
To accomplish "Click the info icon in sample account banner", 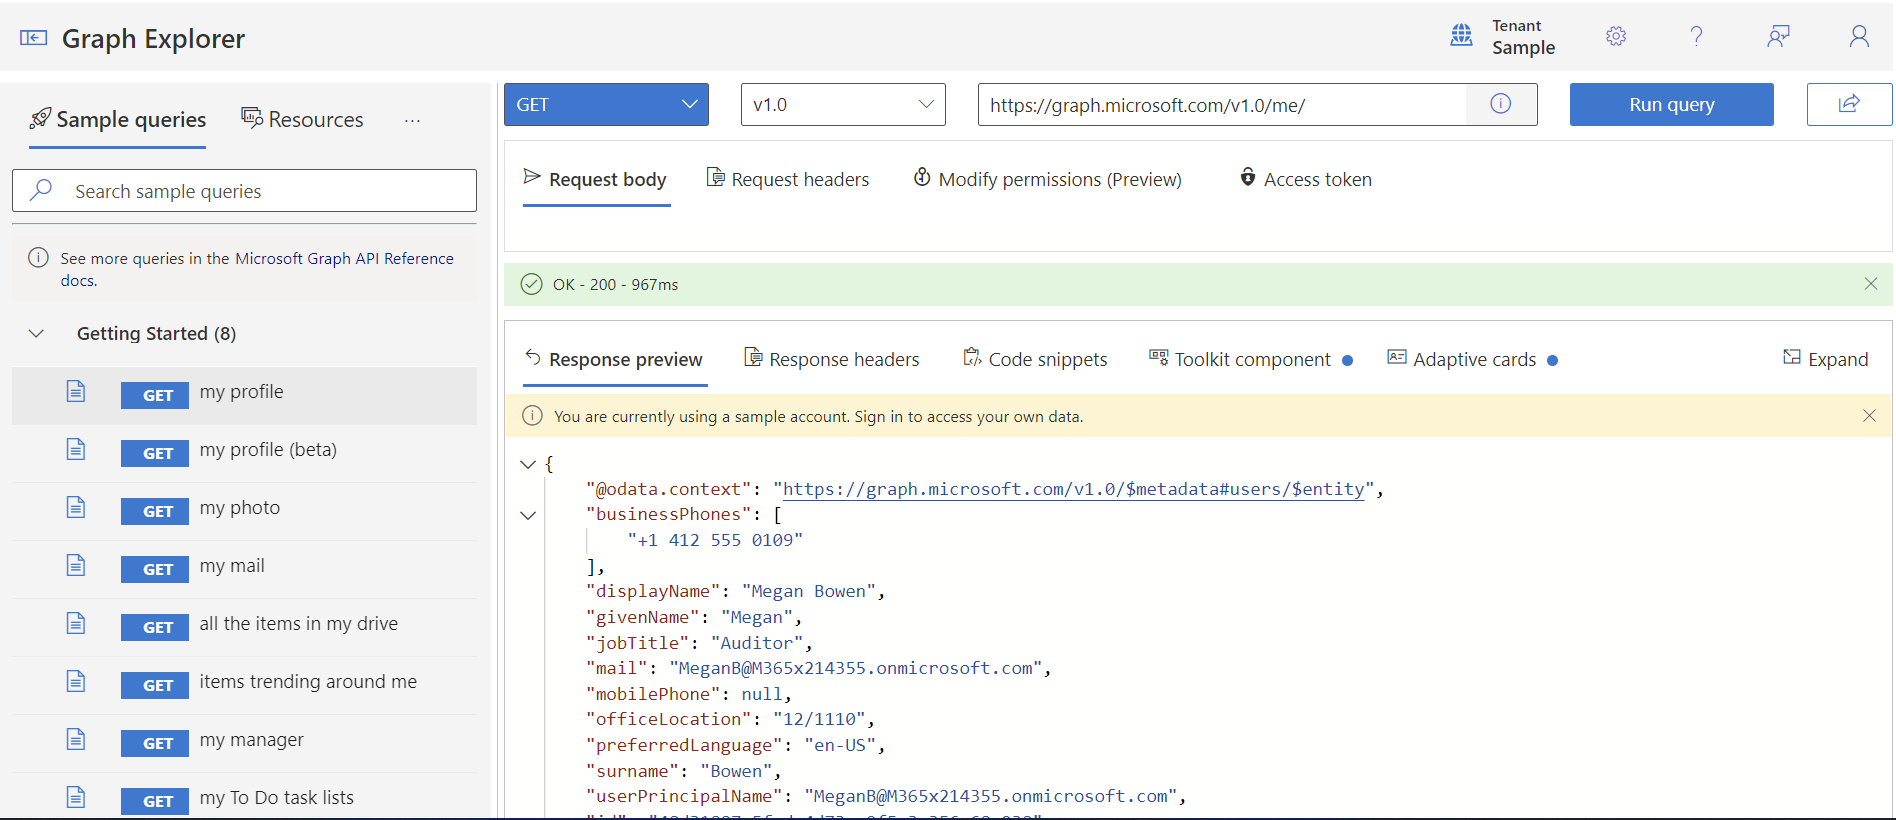I will [533, 416].
